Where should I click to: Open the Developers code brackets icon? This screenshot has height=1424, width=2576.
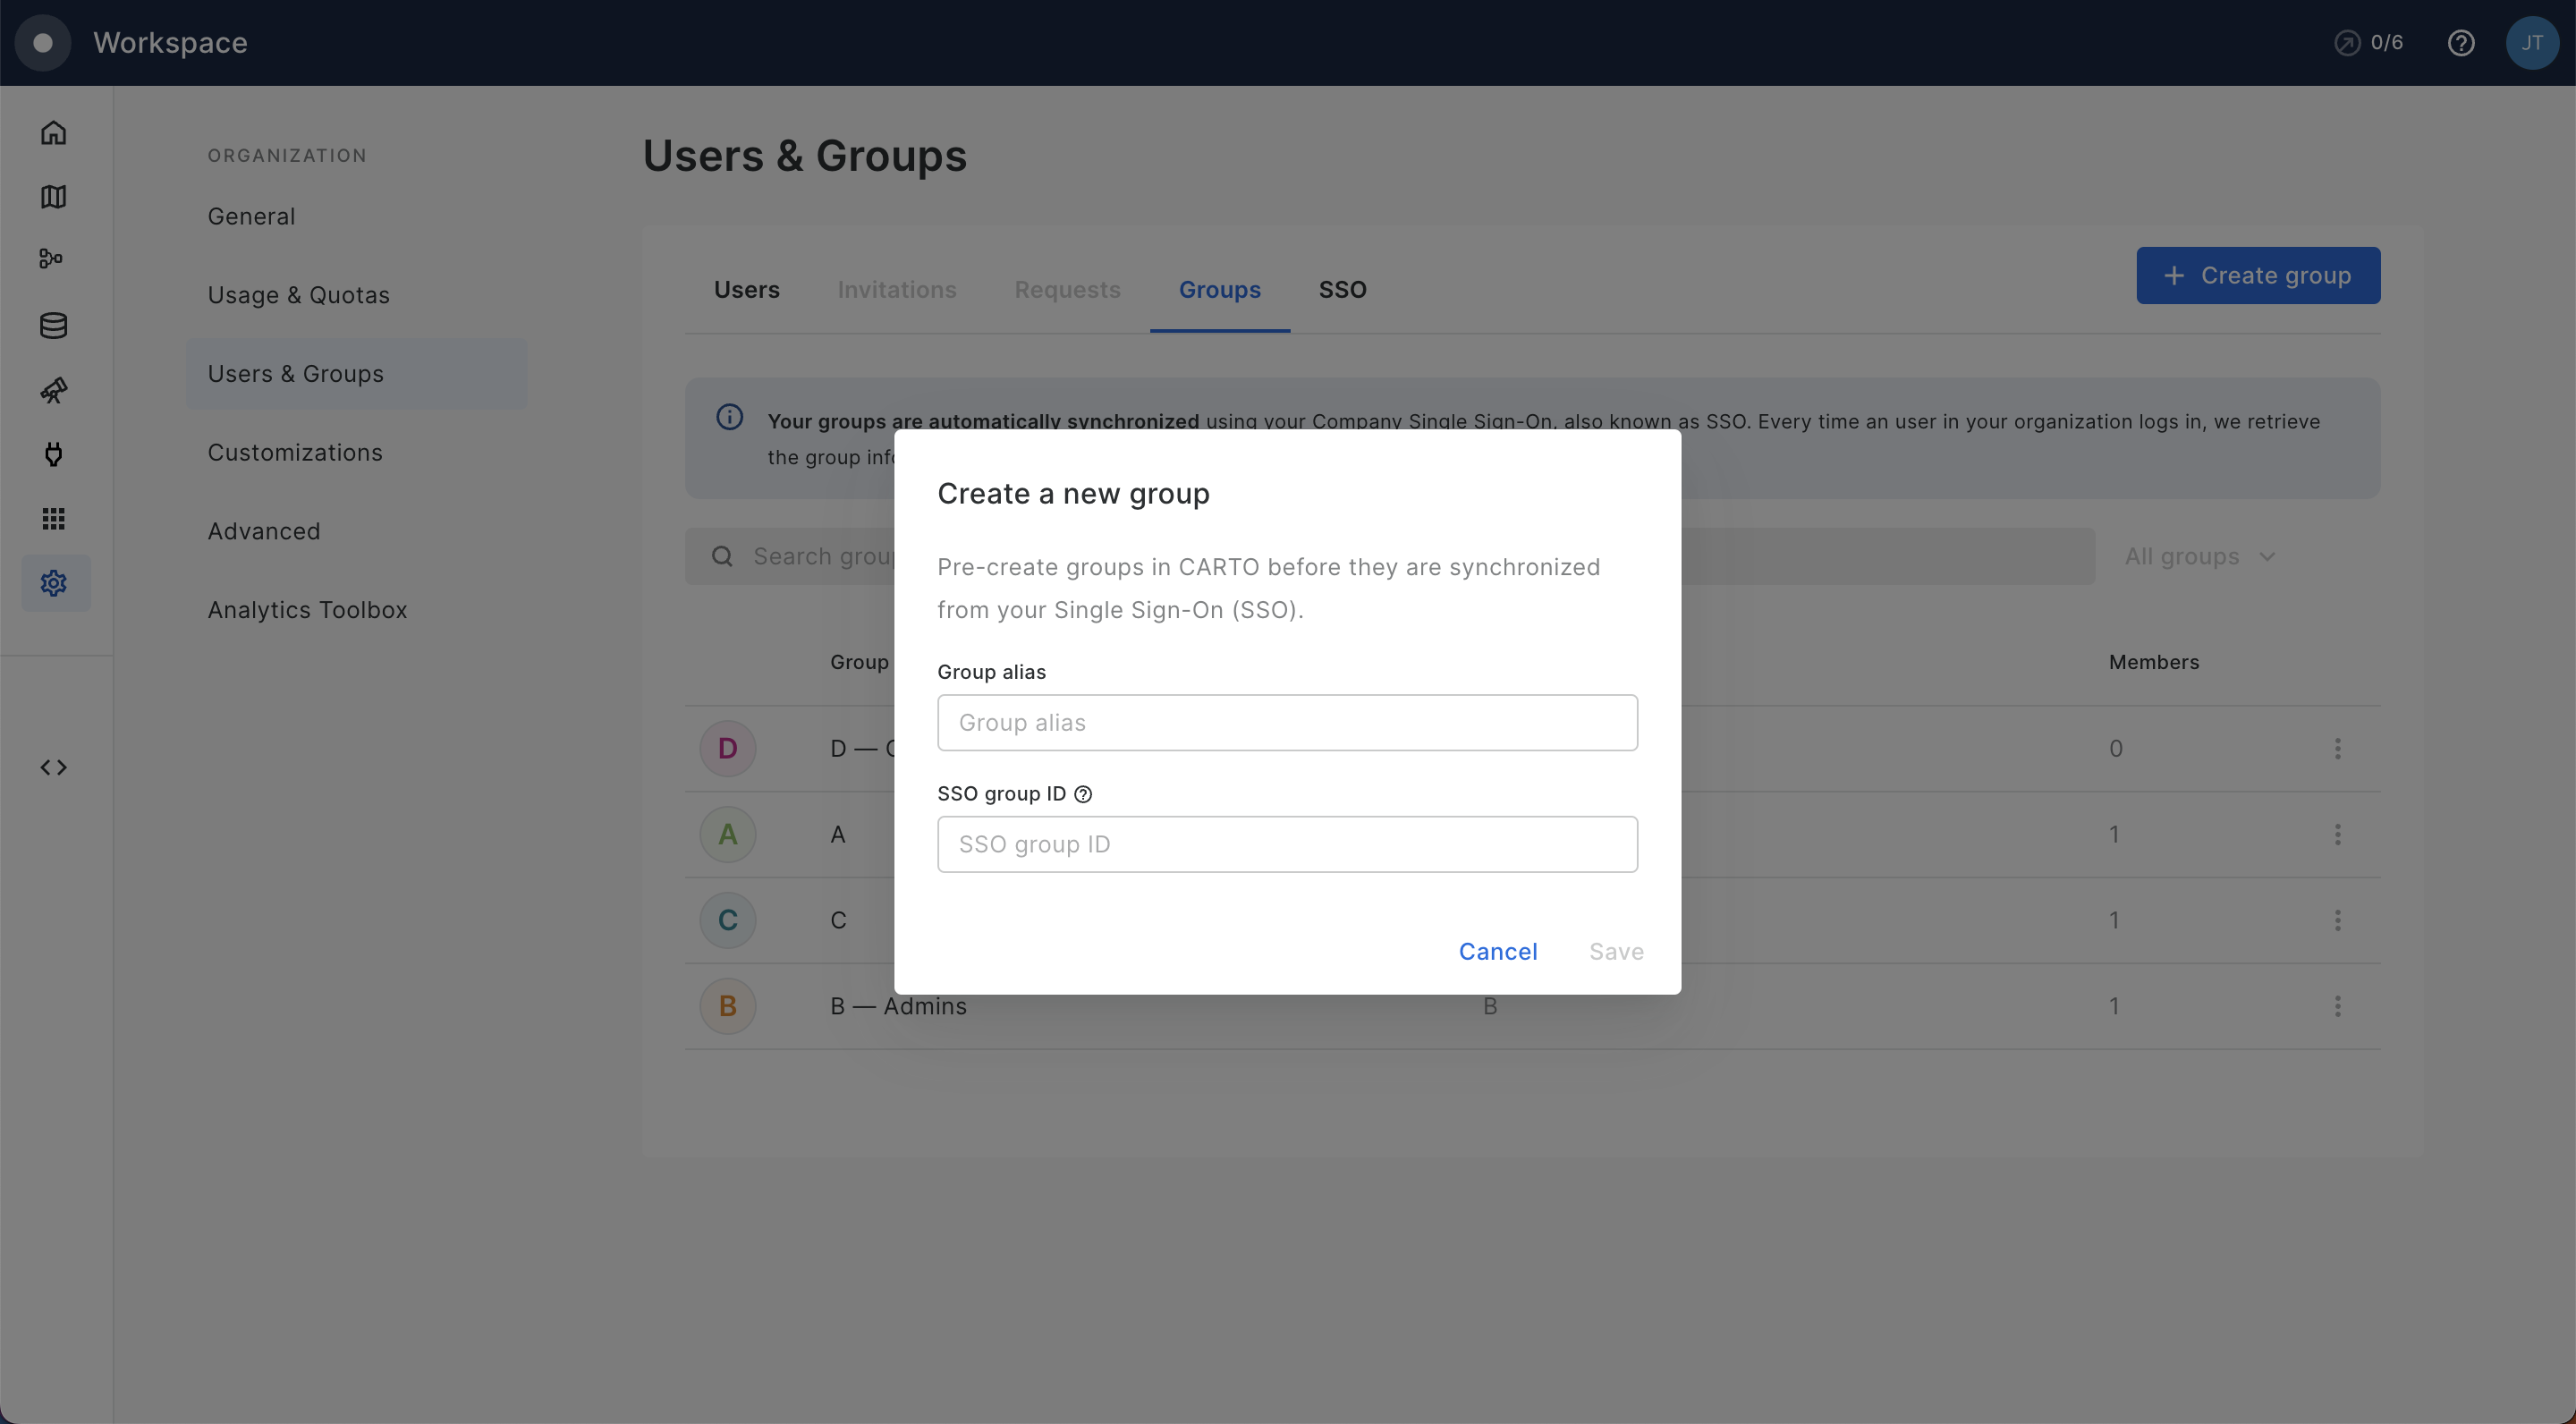(x=54, y=768)
